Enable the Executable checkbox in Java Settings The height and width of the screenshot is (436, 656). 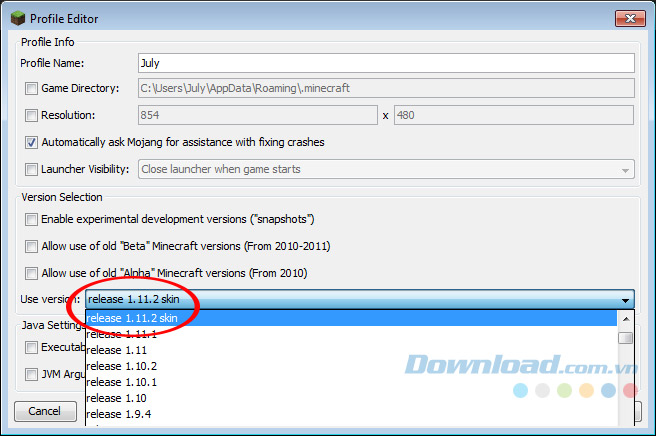[x=31, y=348]
